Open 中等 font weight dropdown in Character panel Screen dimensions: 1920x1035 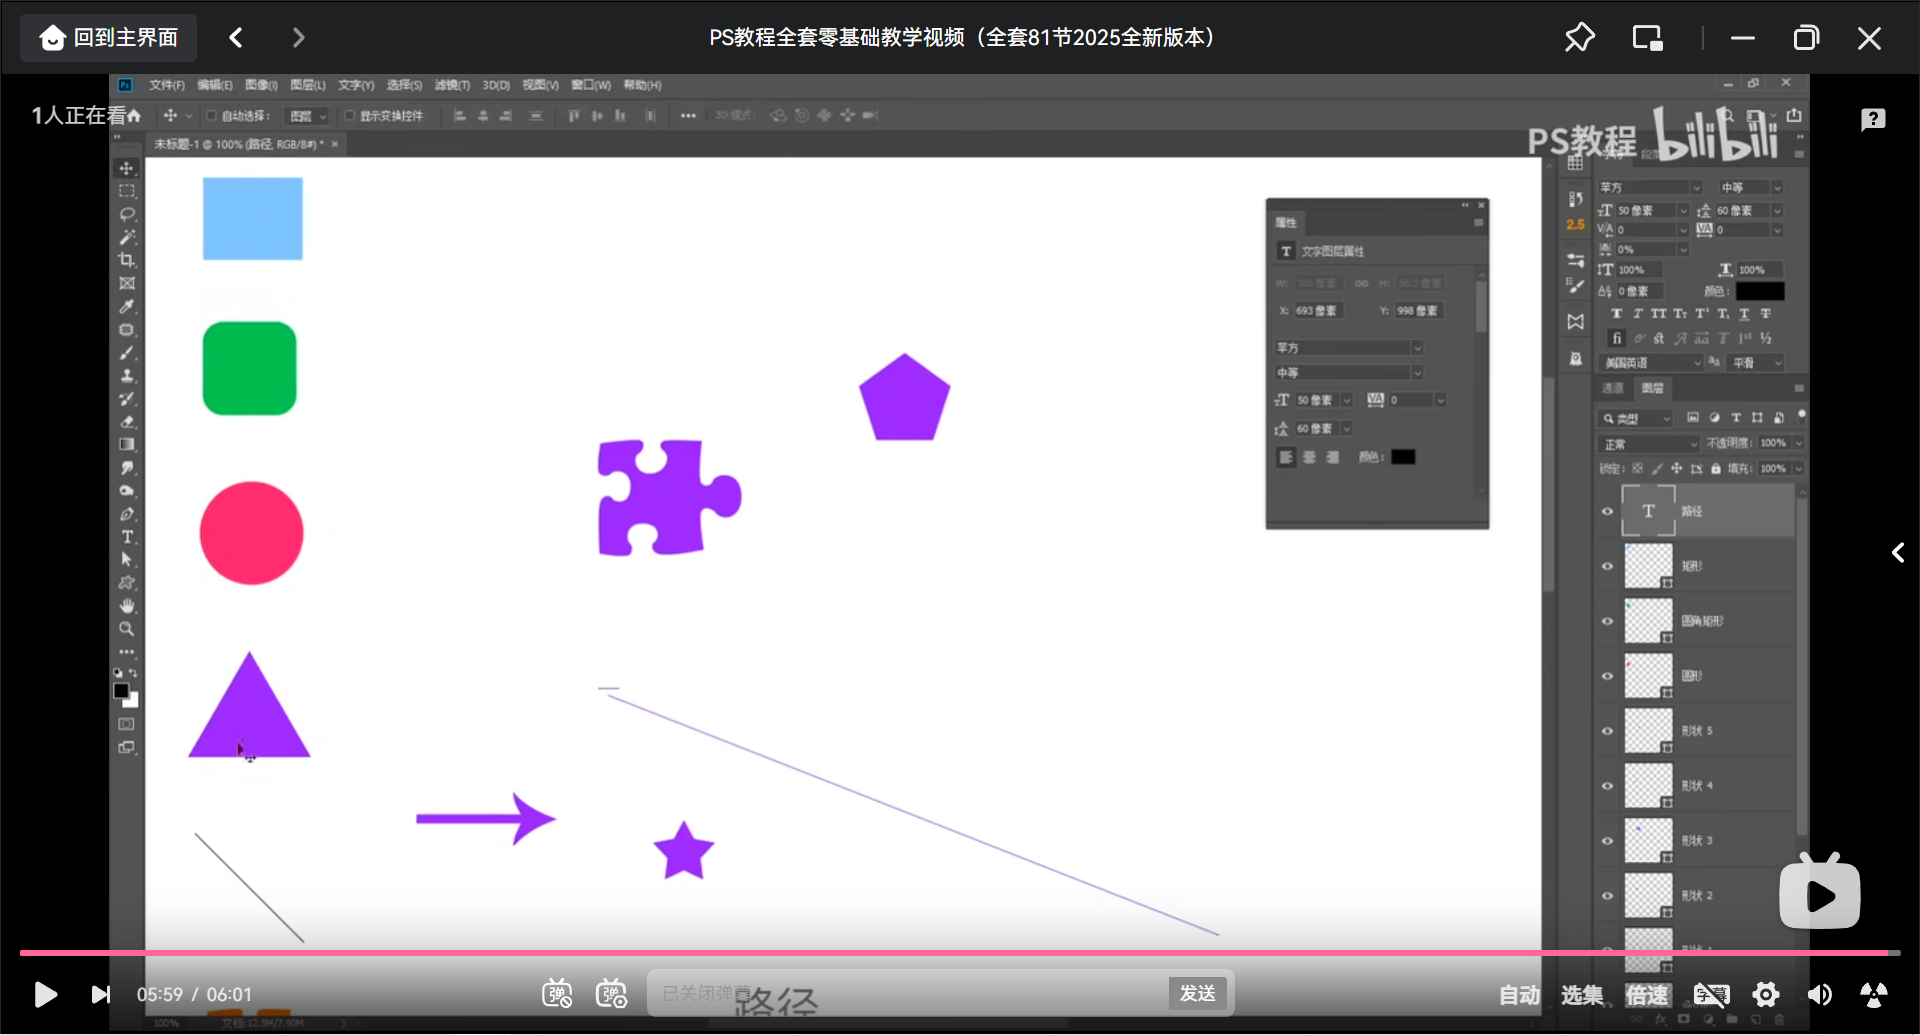[1751, 188]
